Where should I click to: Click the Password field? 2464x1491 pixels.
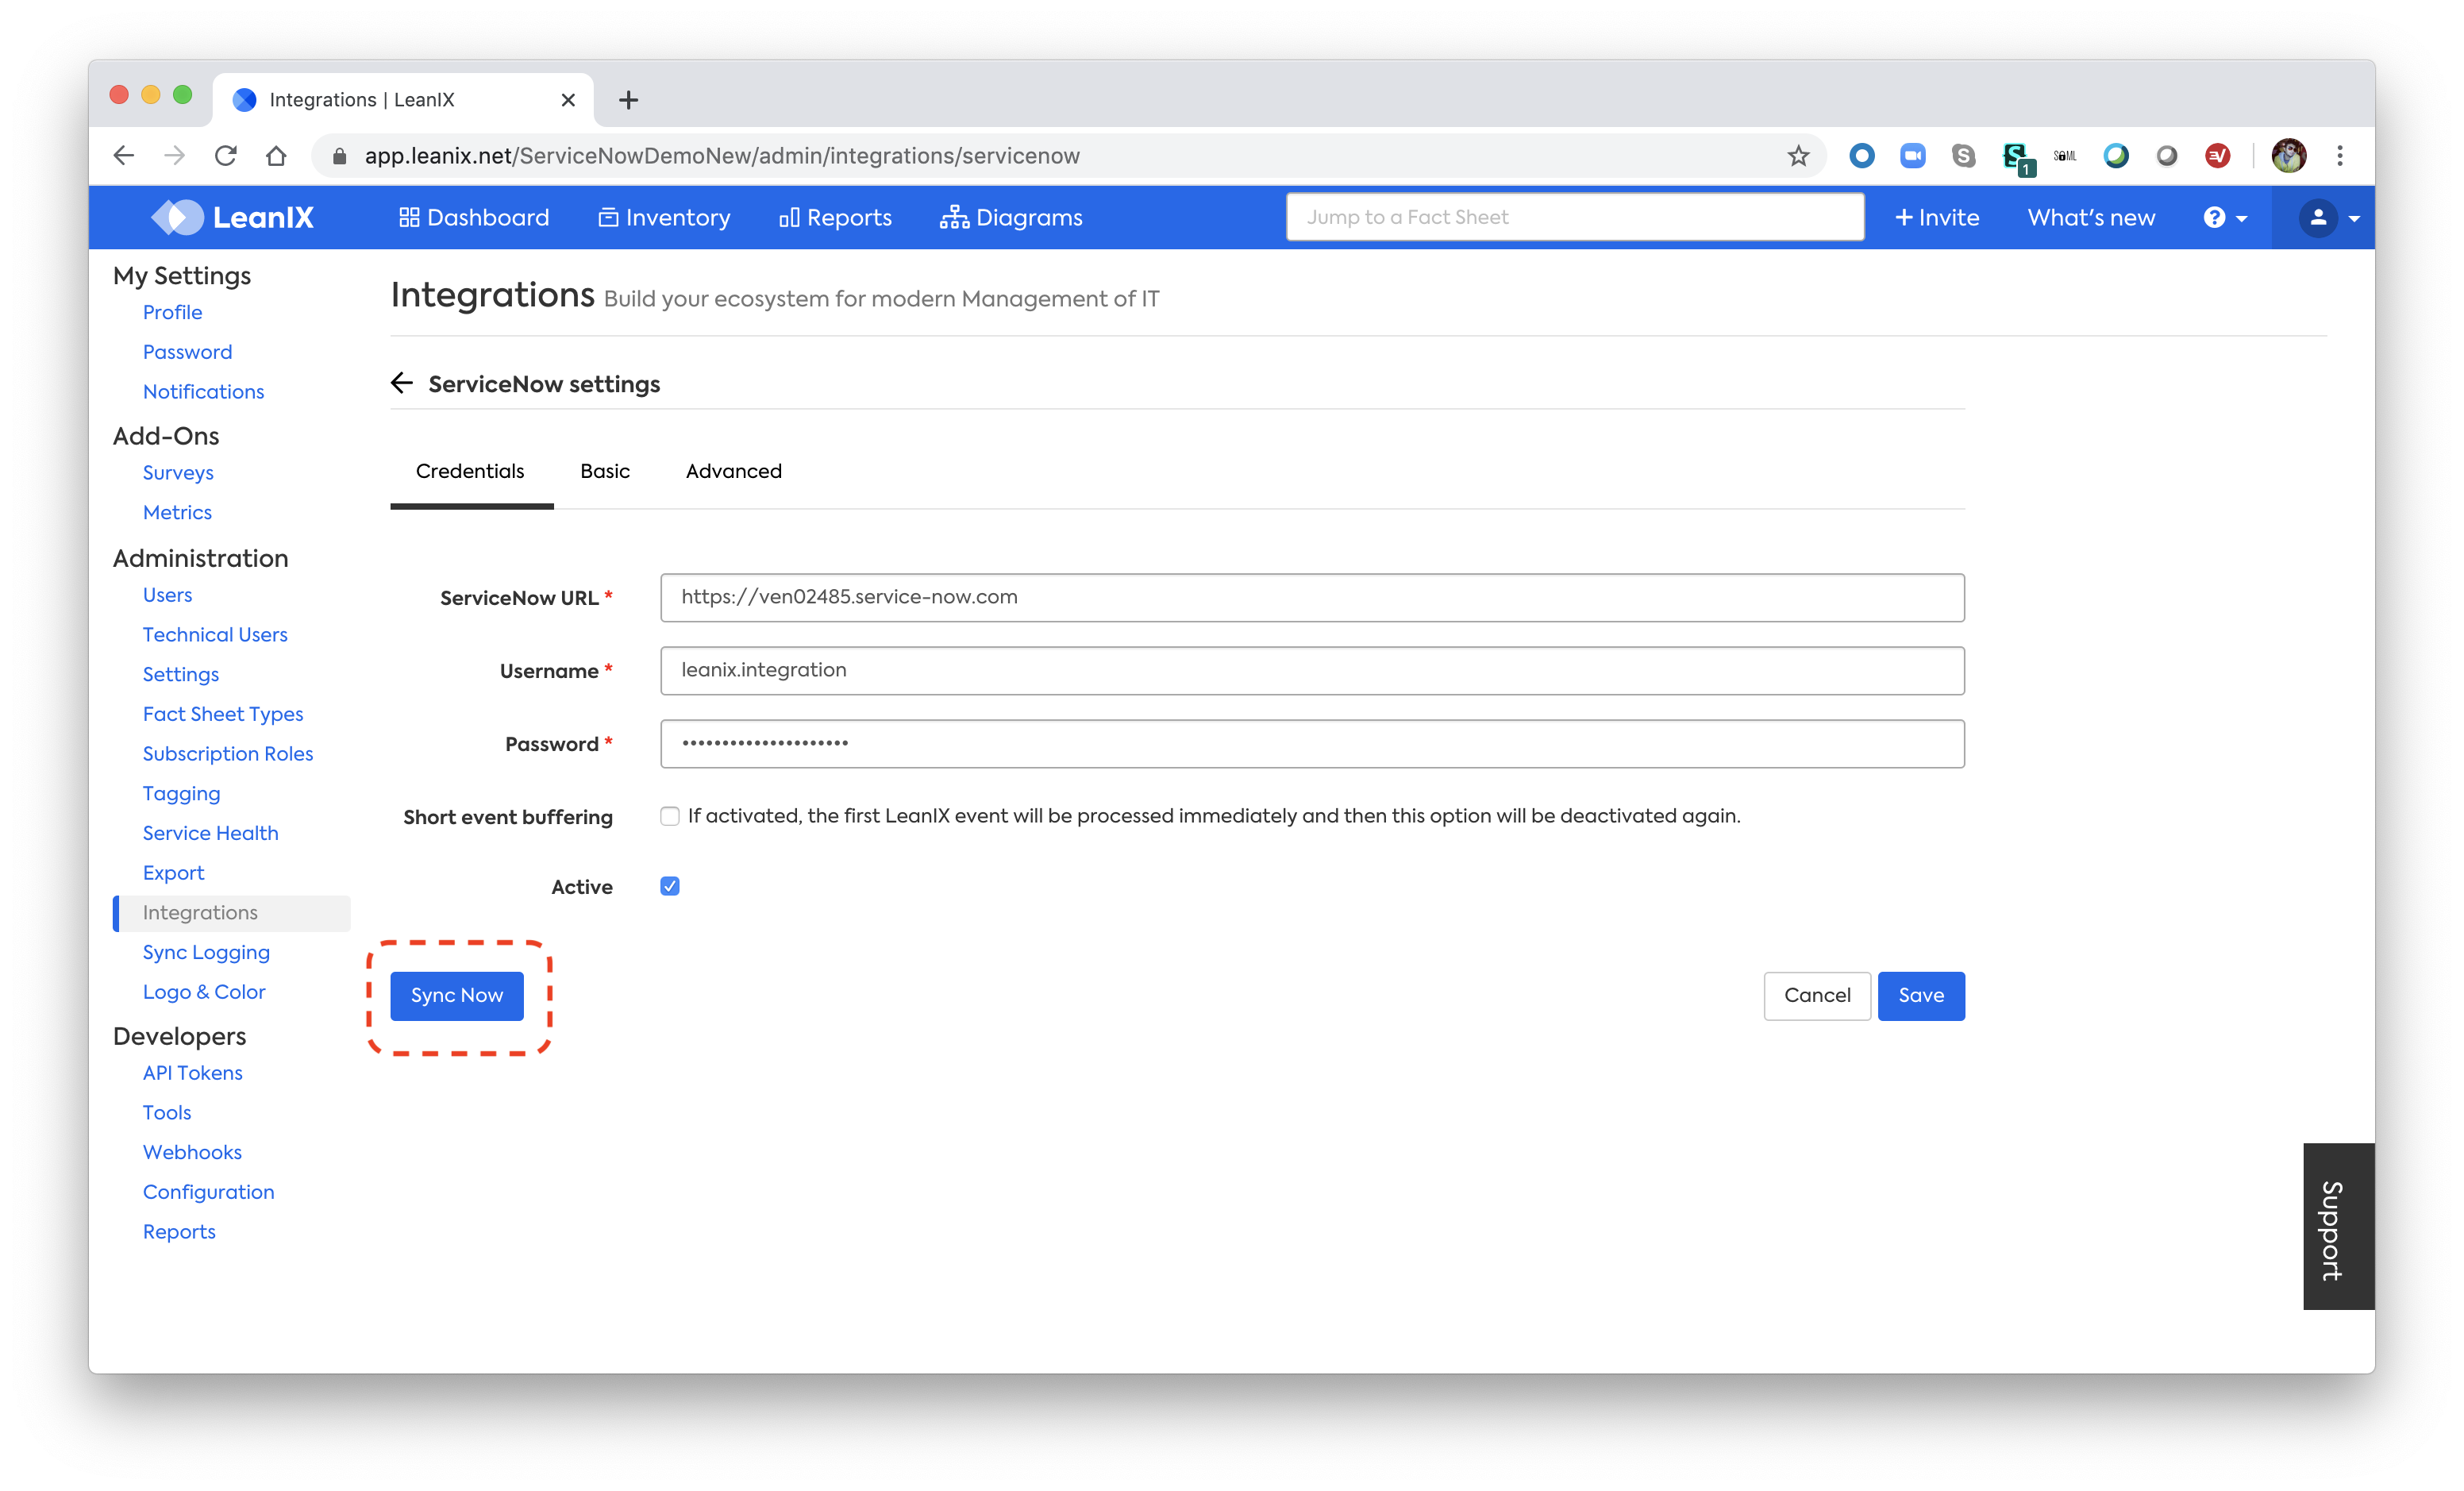tap(1312, 744)
